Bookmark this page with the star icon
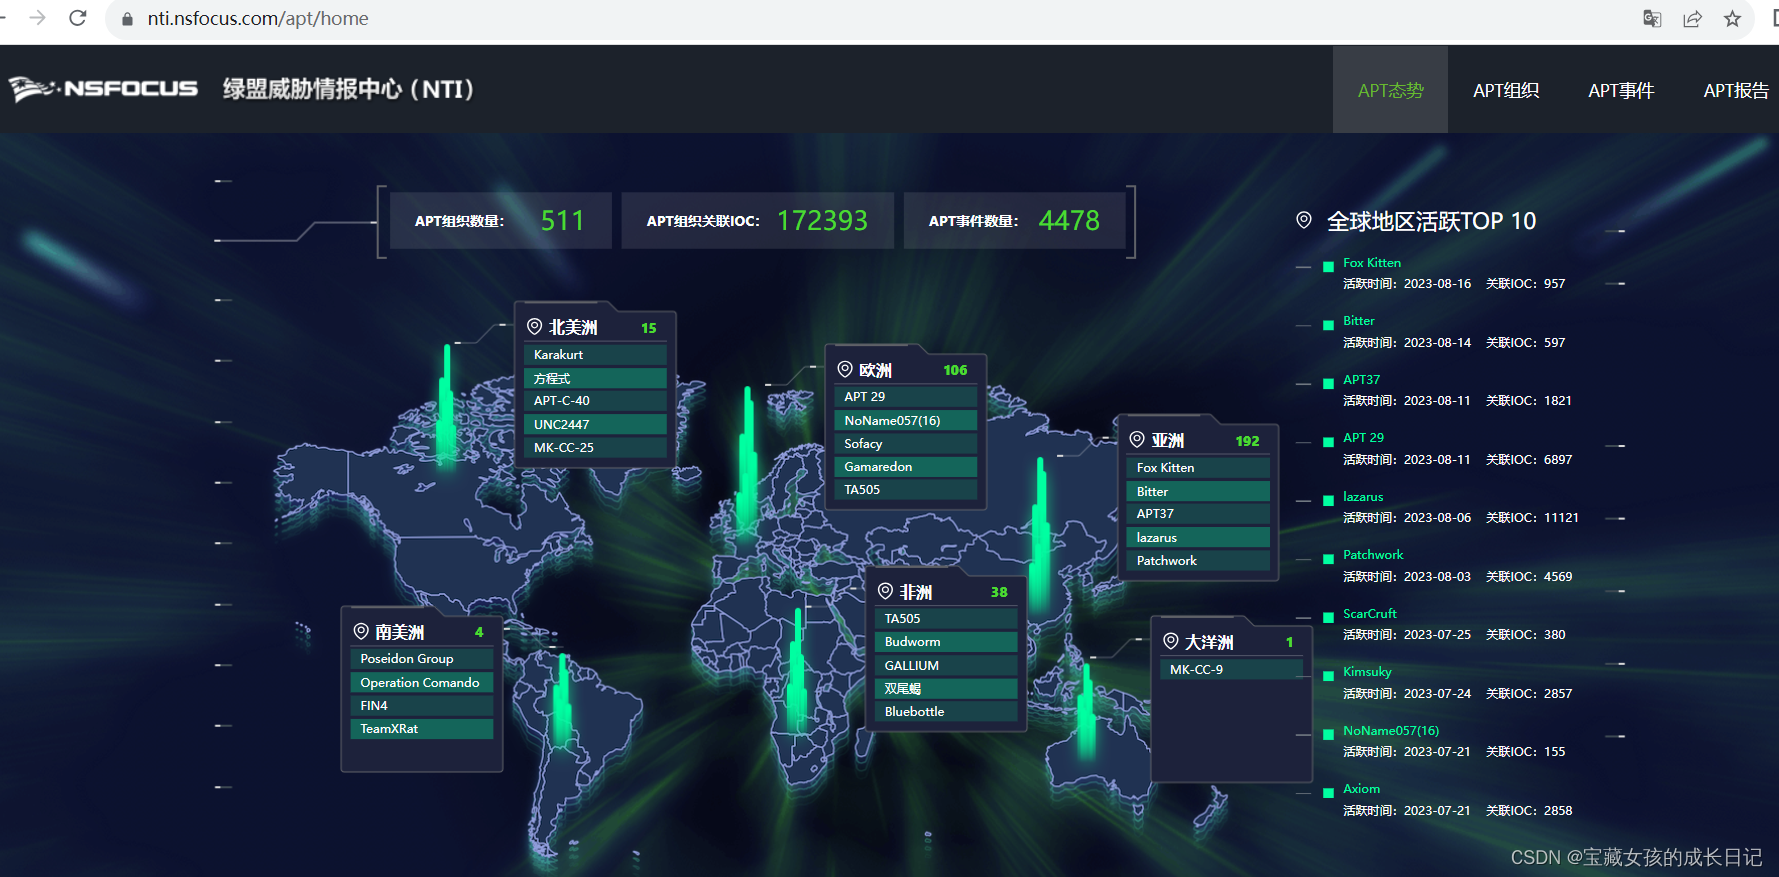 coord(1732,19)
